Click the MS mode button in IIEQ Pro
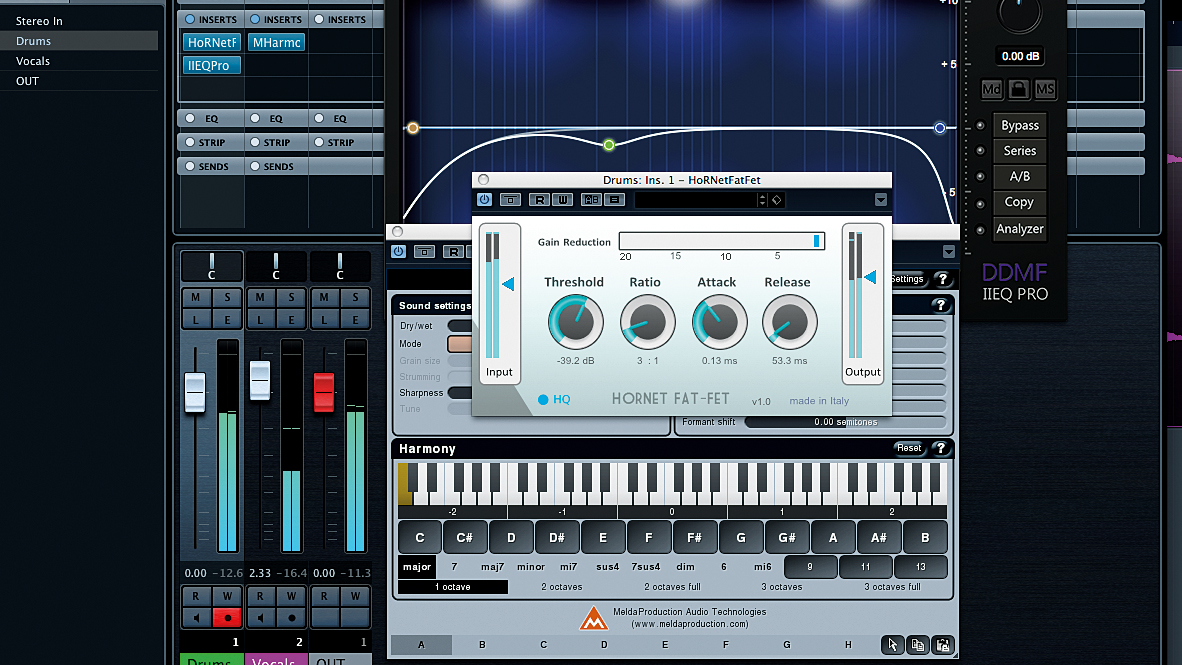This screenshot has width=1182, height=665. [x=1045, y=89]
